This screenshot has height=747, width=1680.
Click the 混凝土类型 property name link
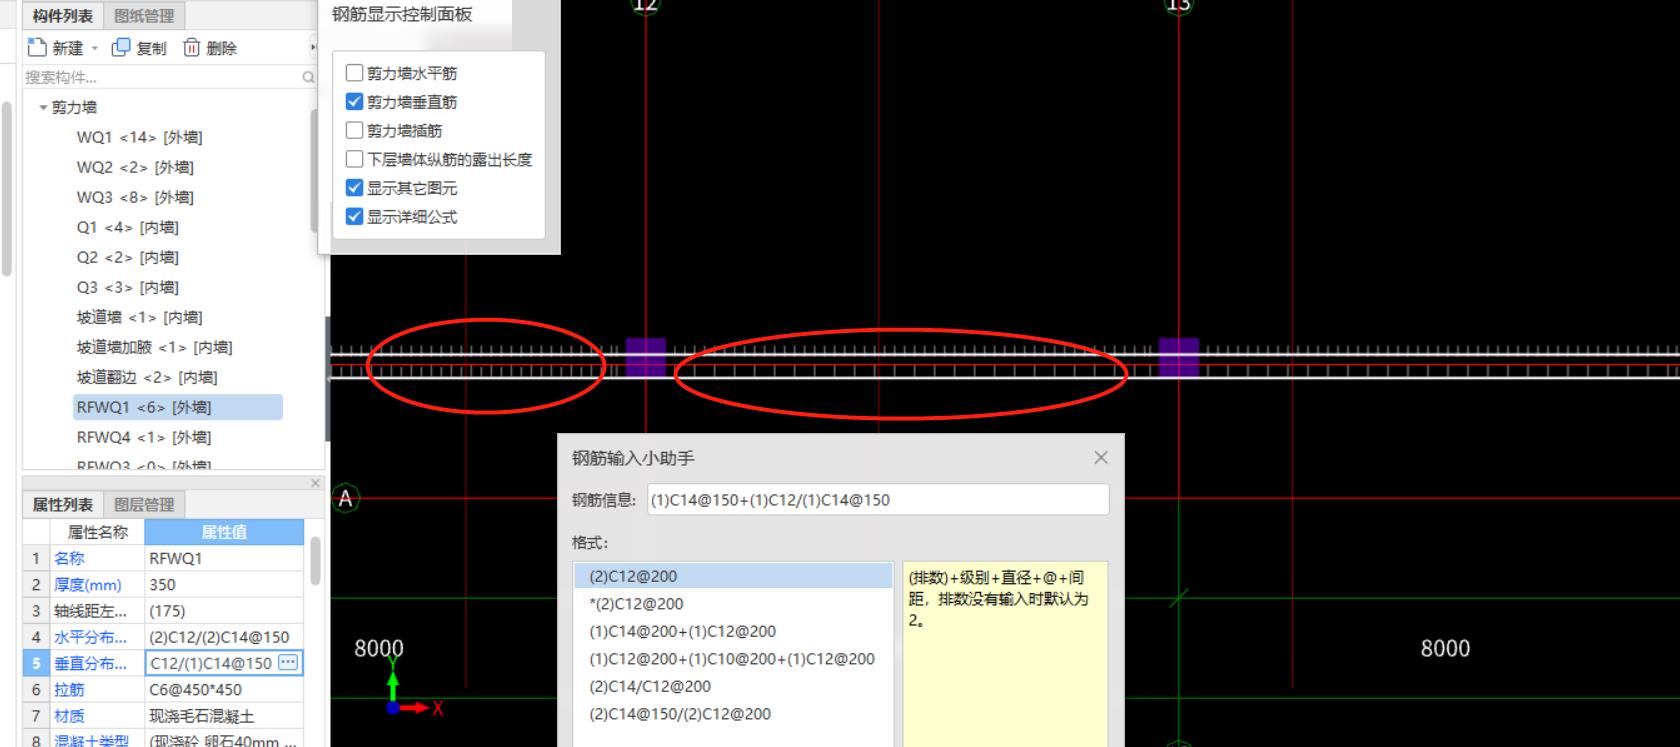pyautogui.click(x=91, y=741)
